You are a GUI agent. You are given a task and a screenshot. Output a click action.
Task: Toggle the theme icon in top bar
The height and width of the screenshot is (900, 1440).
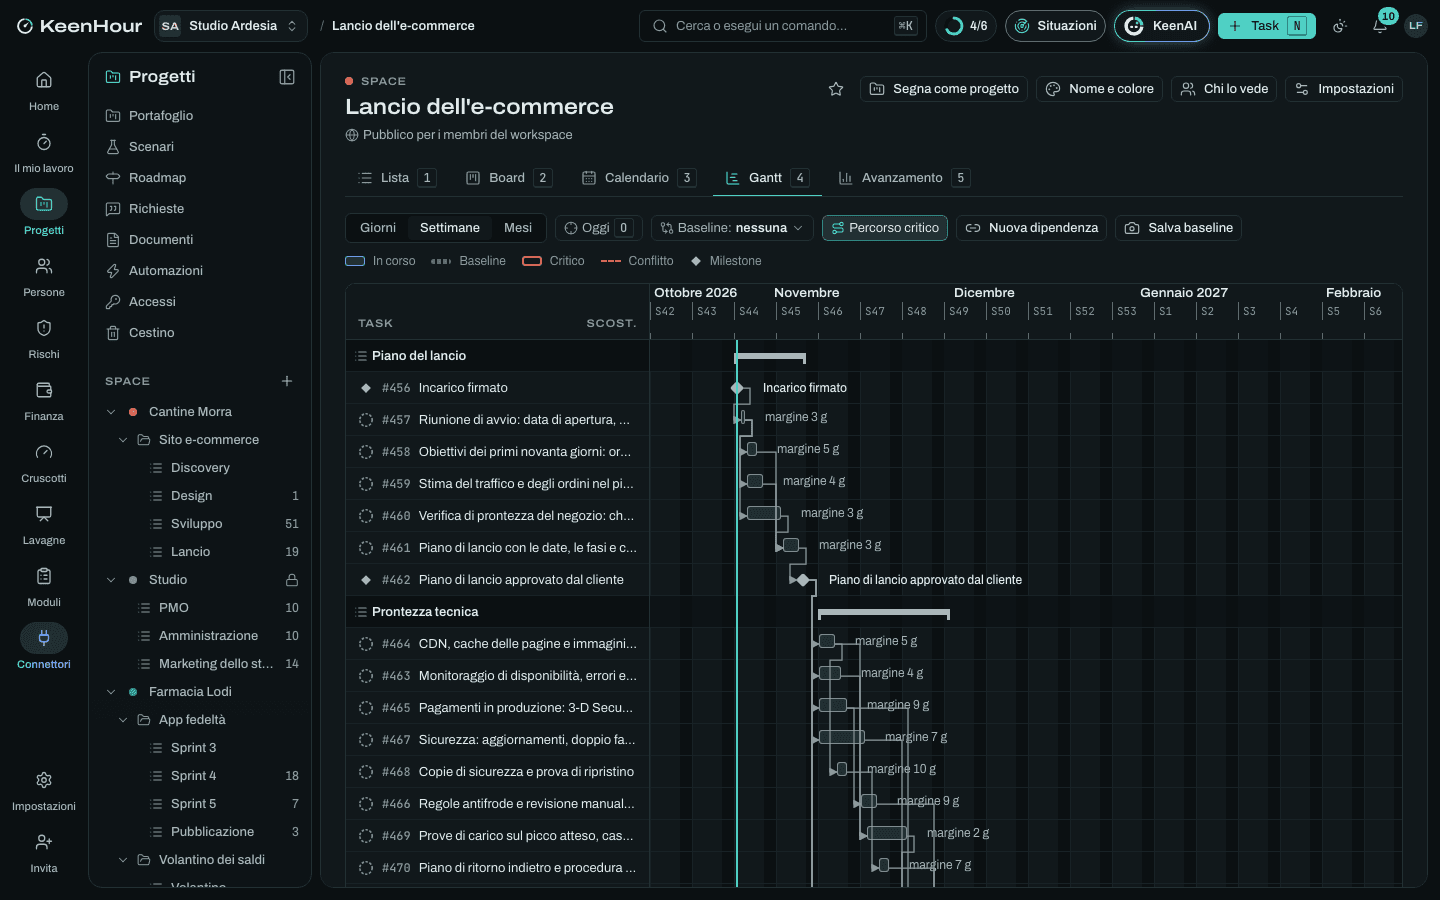point(1340,26)
